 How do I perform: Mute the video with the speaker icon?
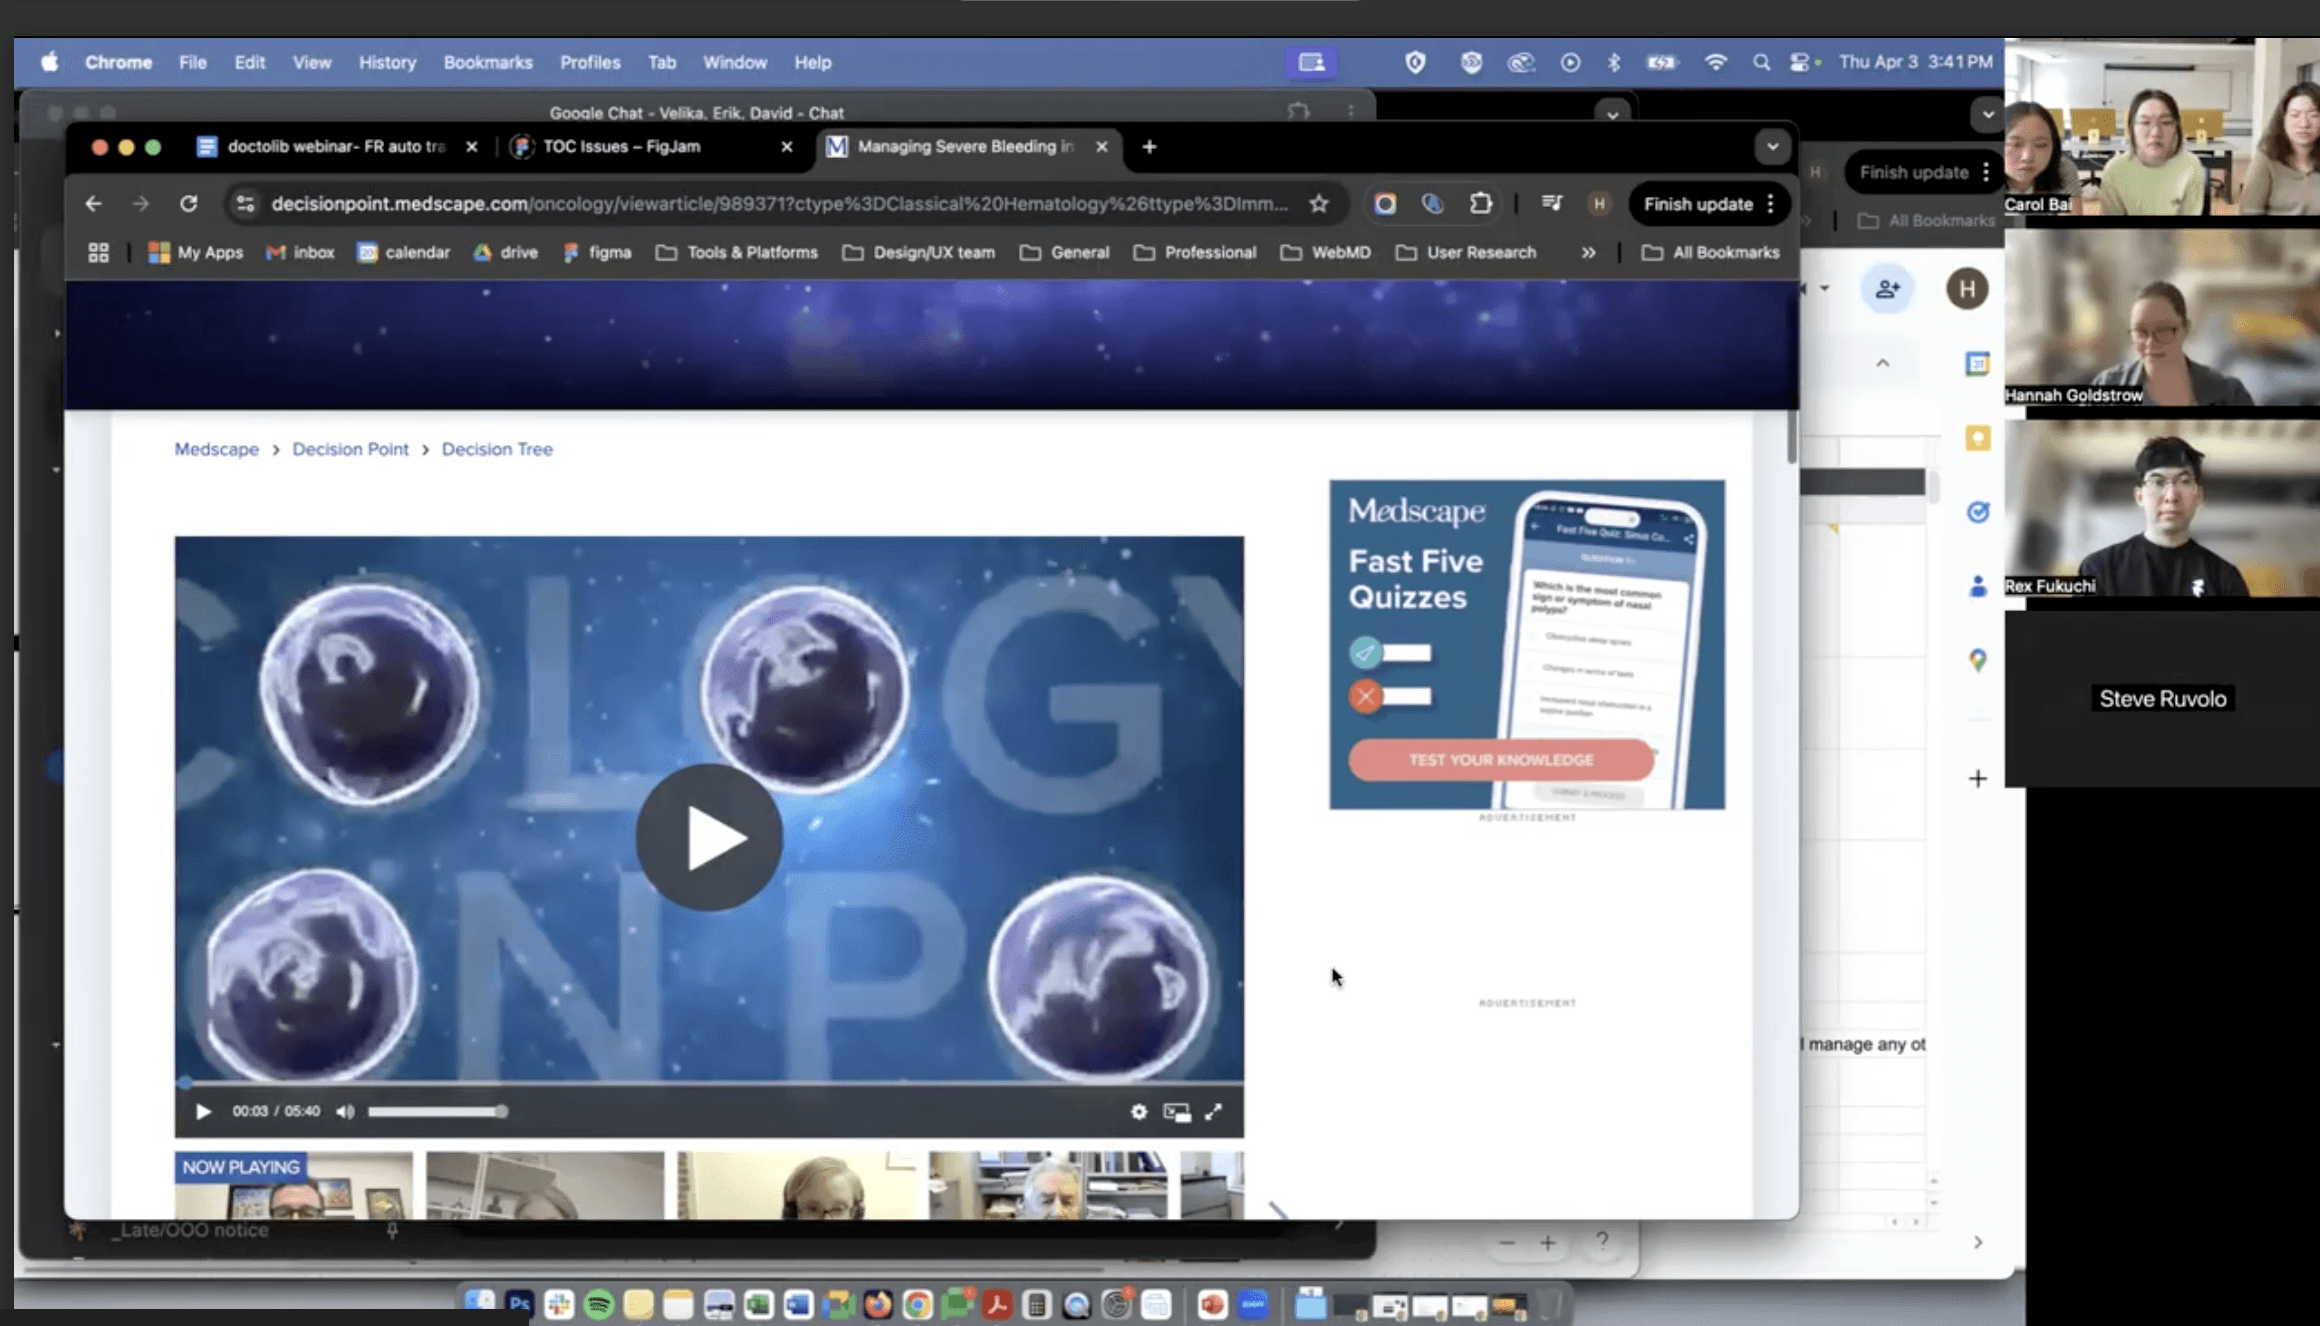tap(345, 1111)
